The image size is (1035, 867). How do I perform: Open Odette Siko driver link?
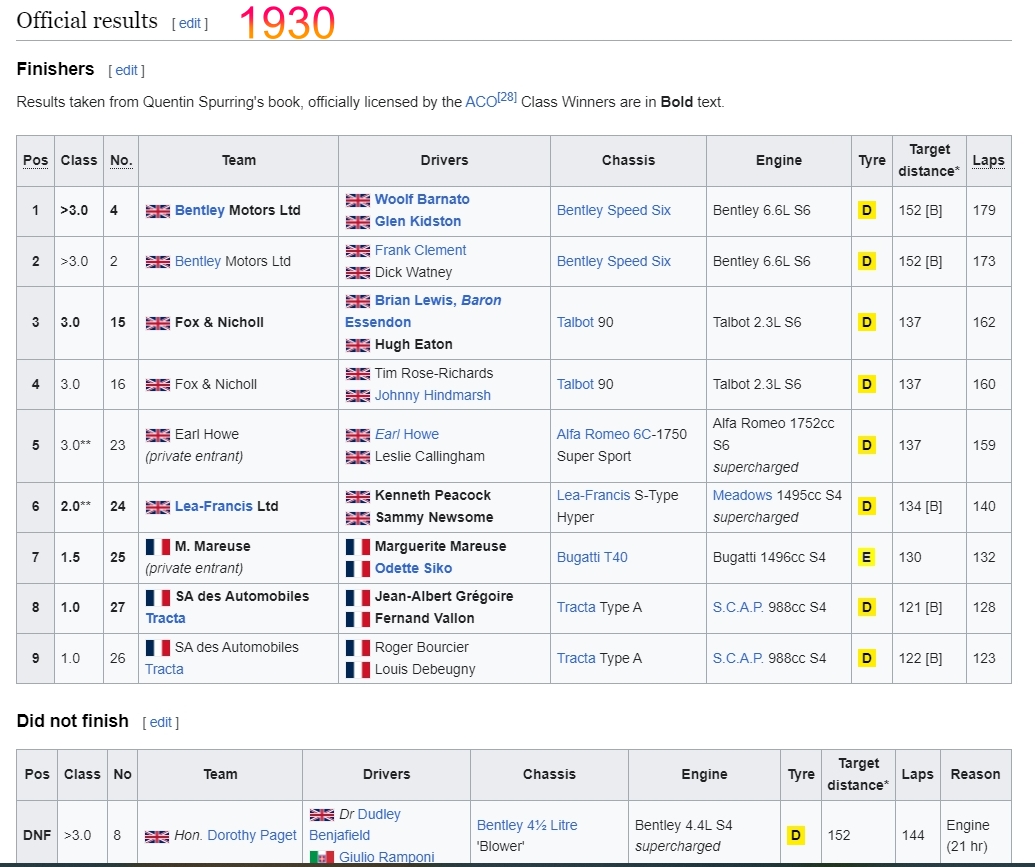coord(413,568)
